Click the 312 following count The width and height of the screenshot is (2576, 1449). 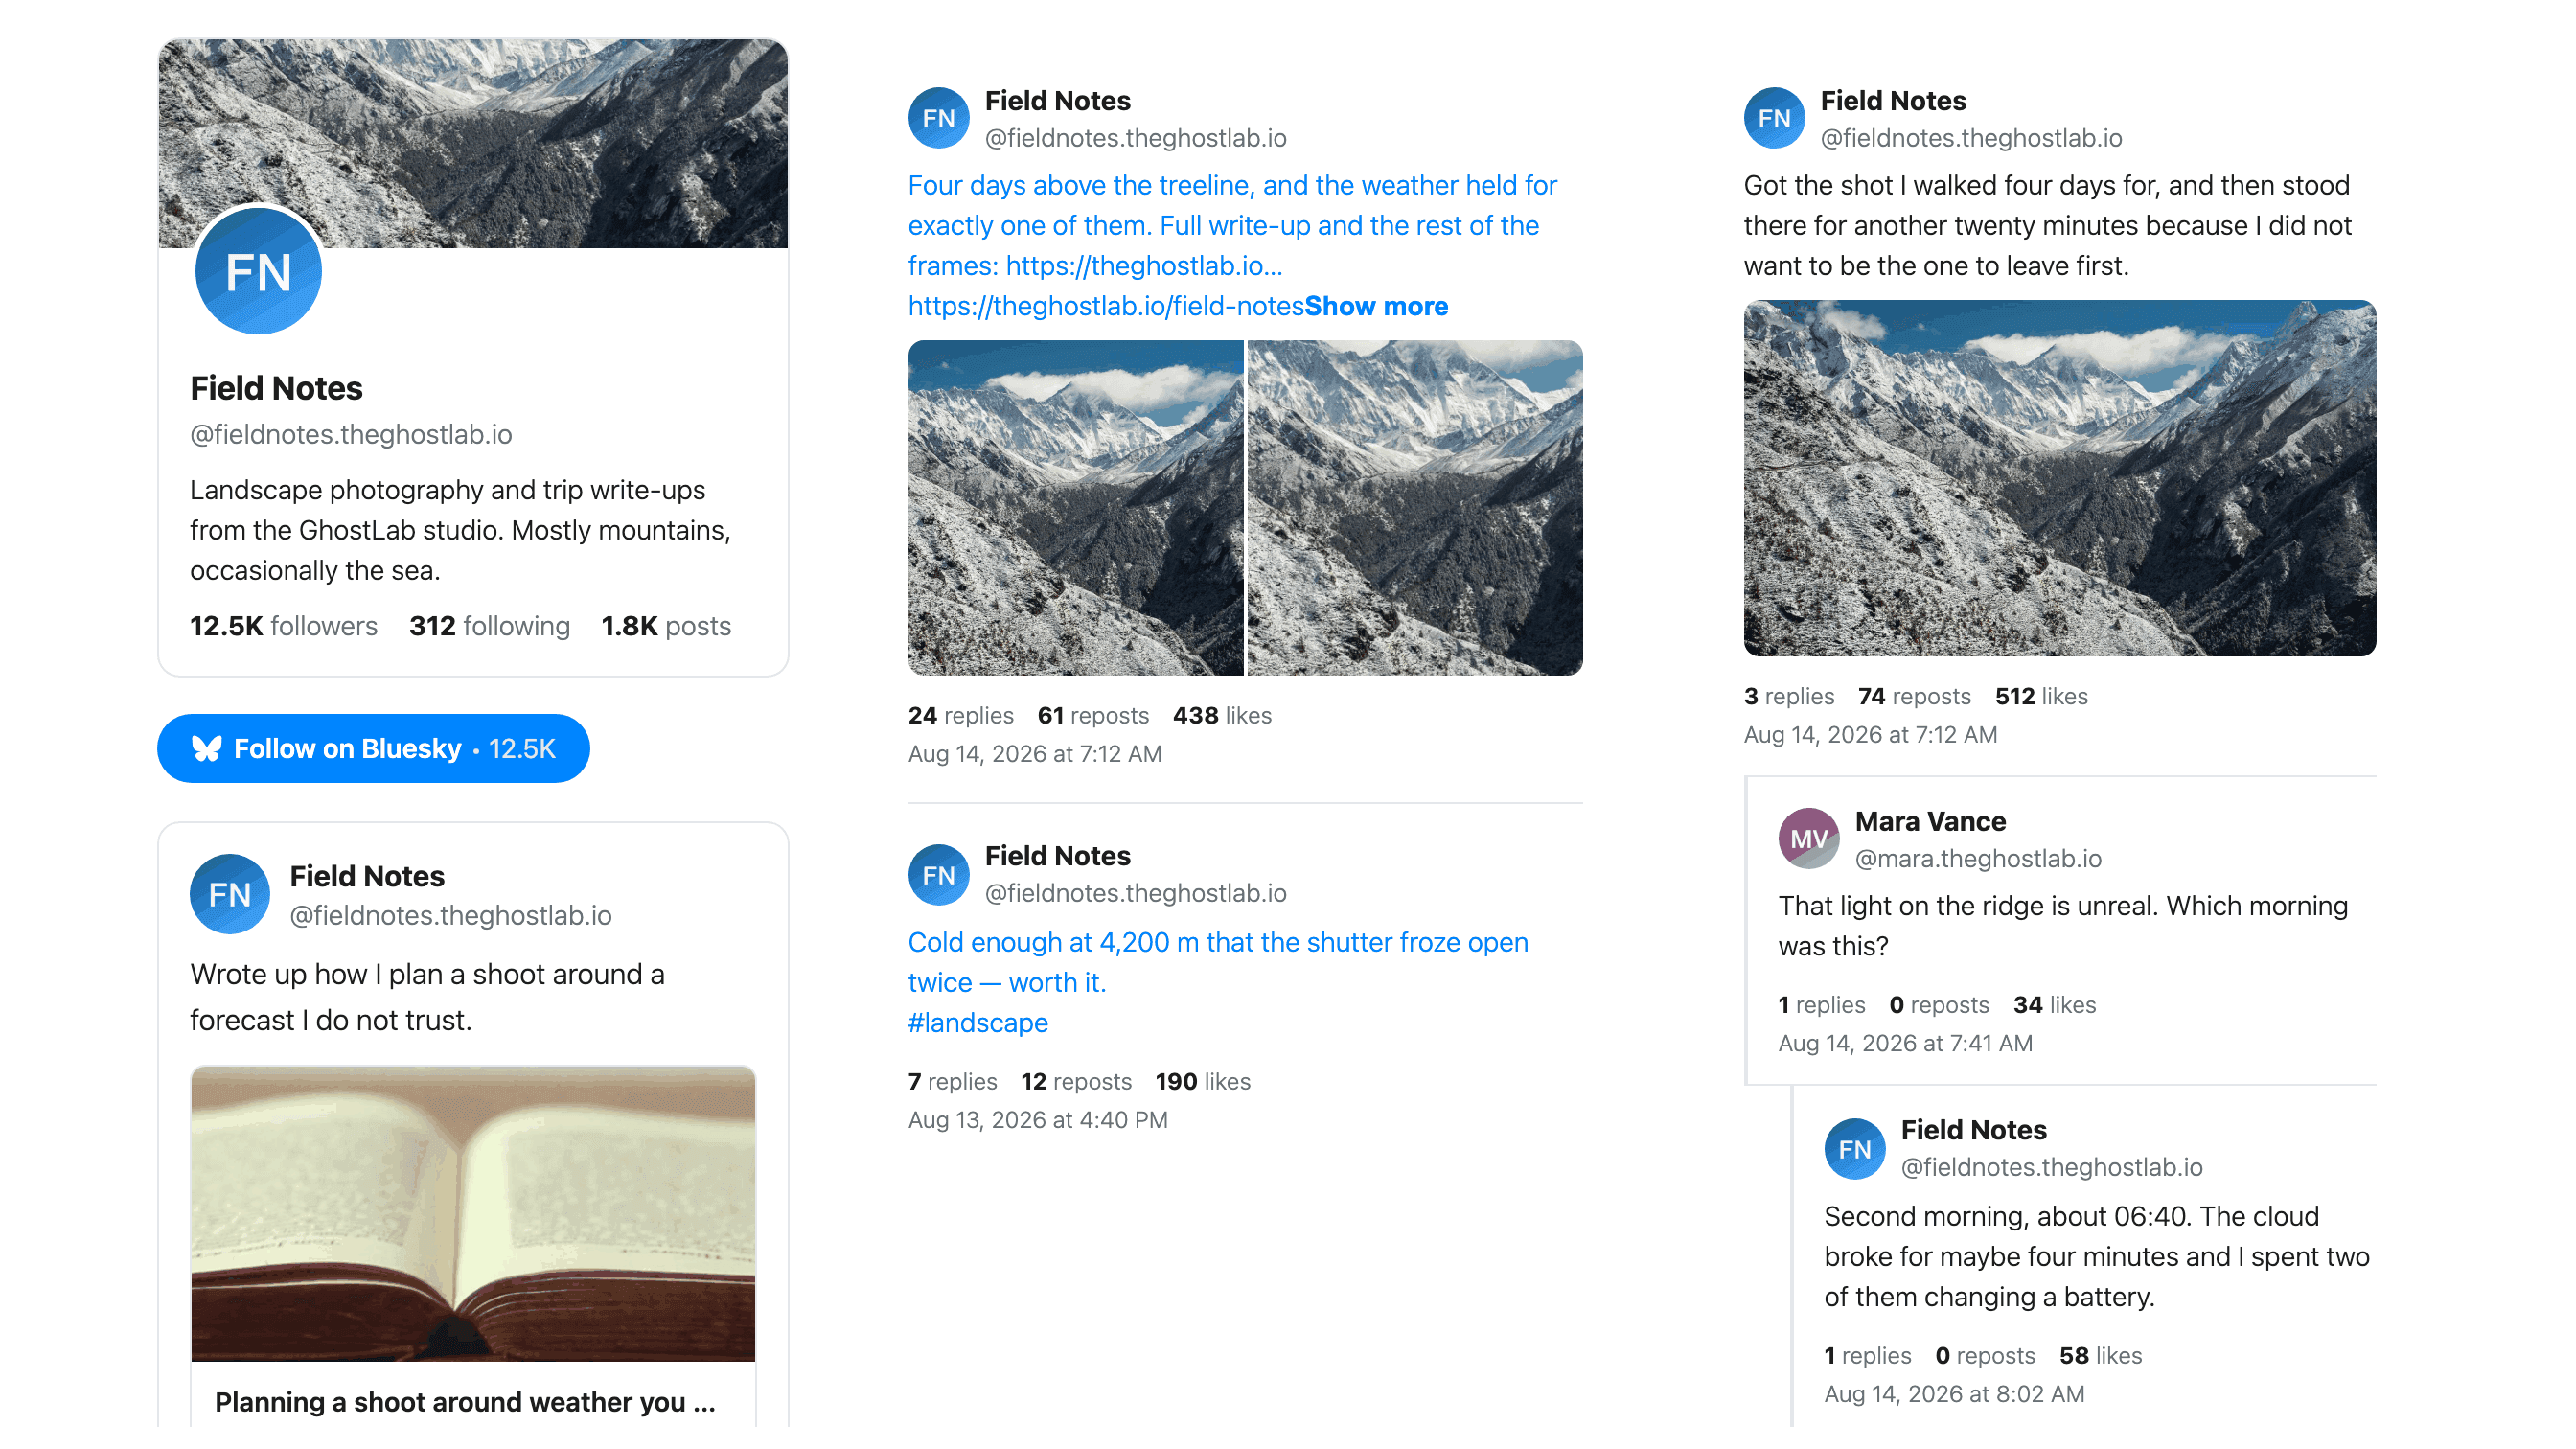coord(489,626)
